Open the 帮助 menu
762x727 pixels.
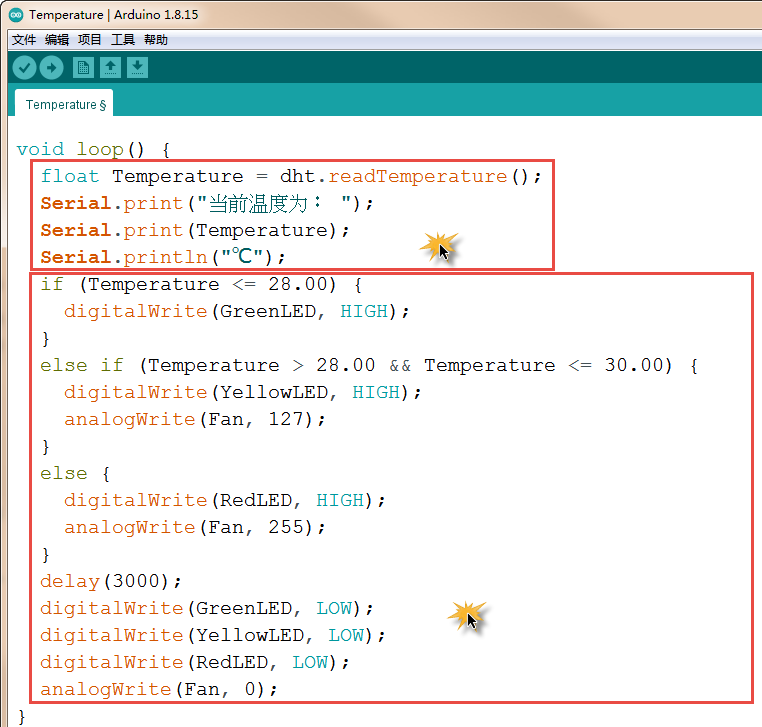click(156, 40)
